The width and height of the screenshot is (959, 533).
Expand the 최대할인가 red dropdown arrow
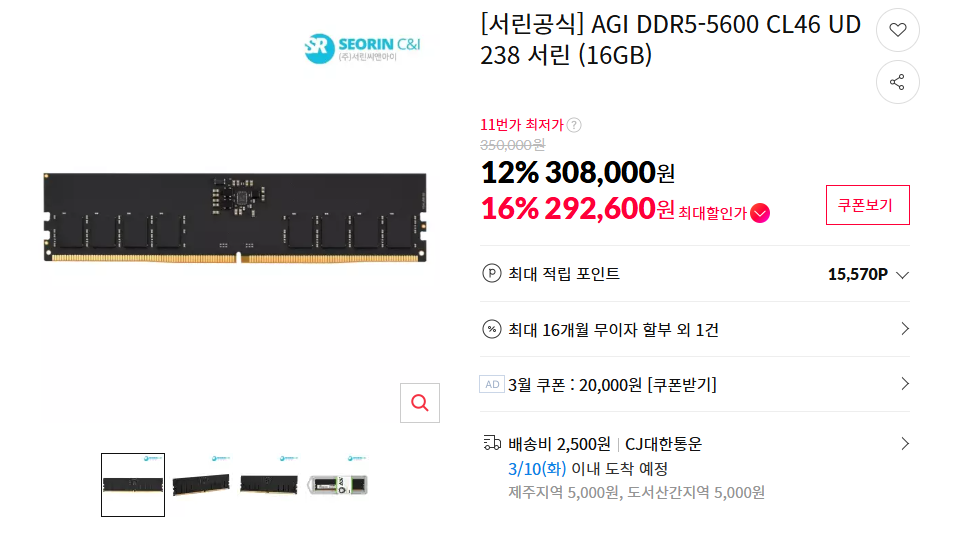(760, 213)
